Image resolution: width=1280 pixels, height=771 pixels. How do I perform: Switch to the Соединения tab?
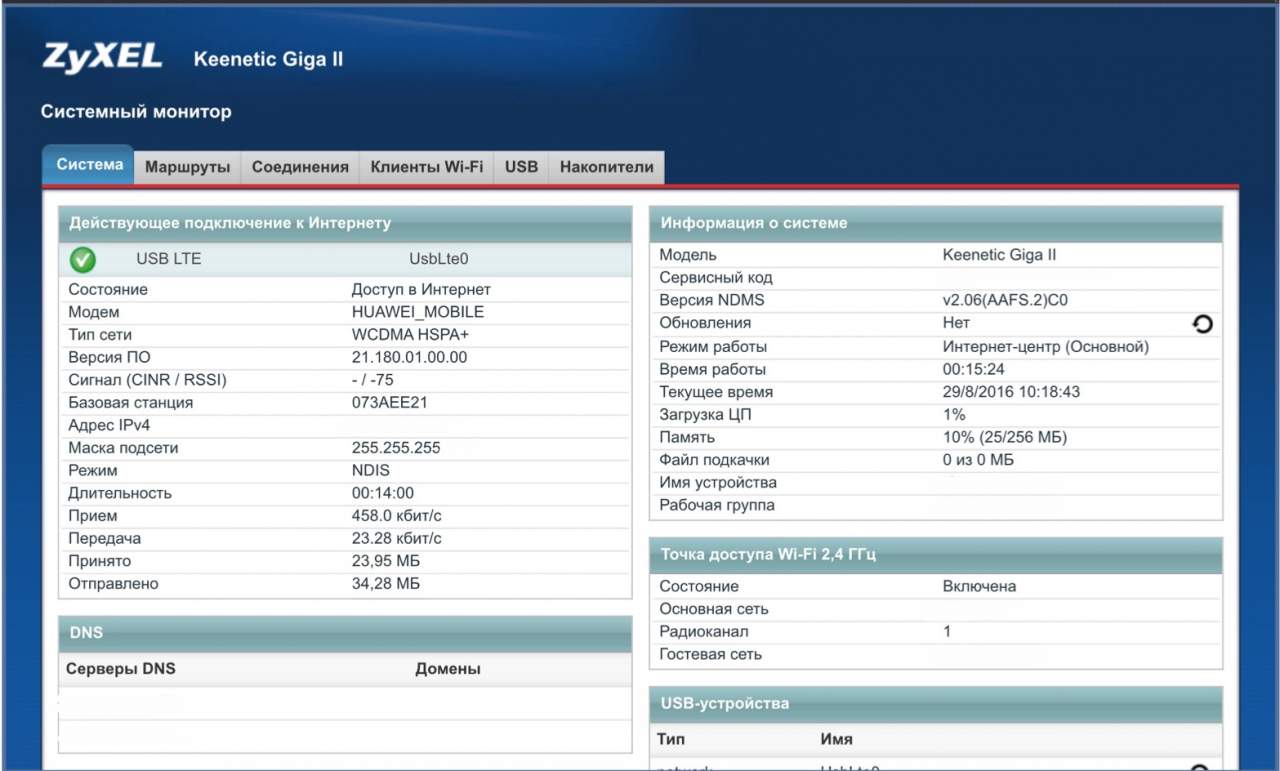tap(300, 167)
